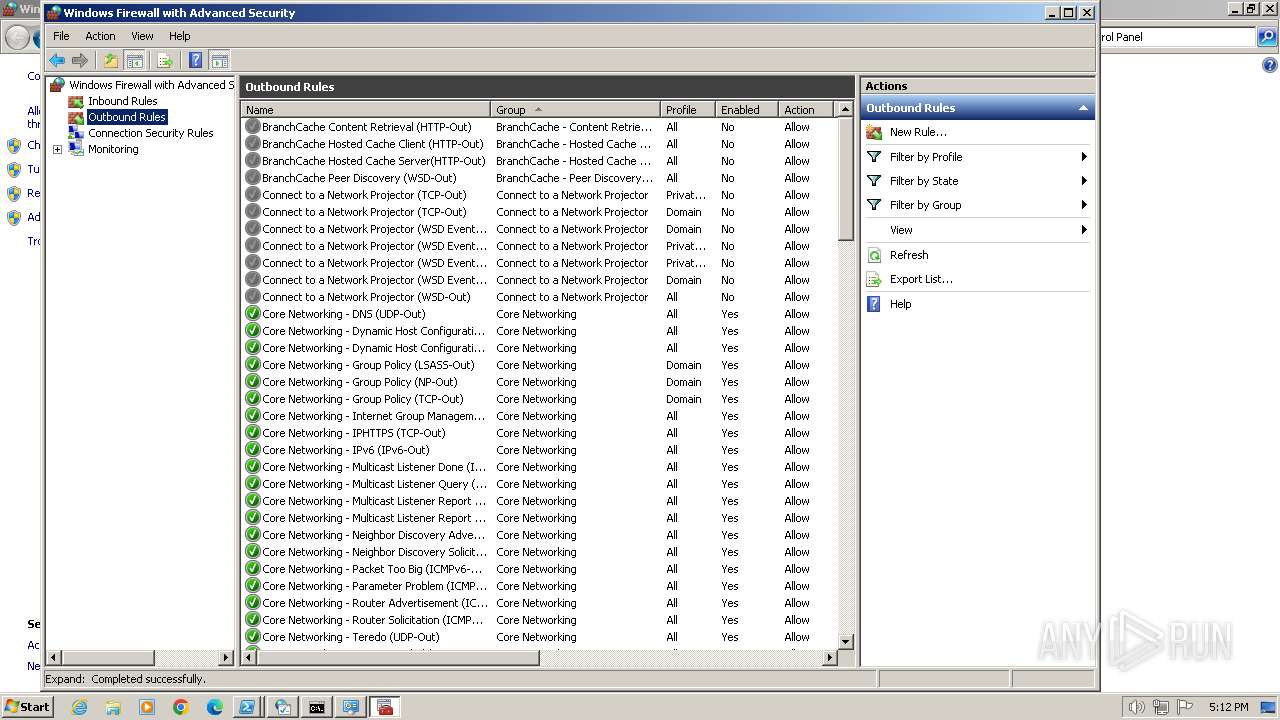Click the Back arrow toolbar icon
Screen dimensions: 1280x720
click(x=57, y=61)
